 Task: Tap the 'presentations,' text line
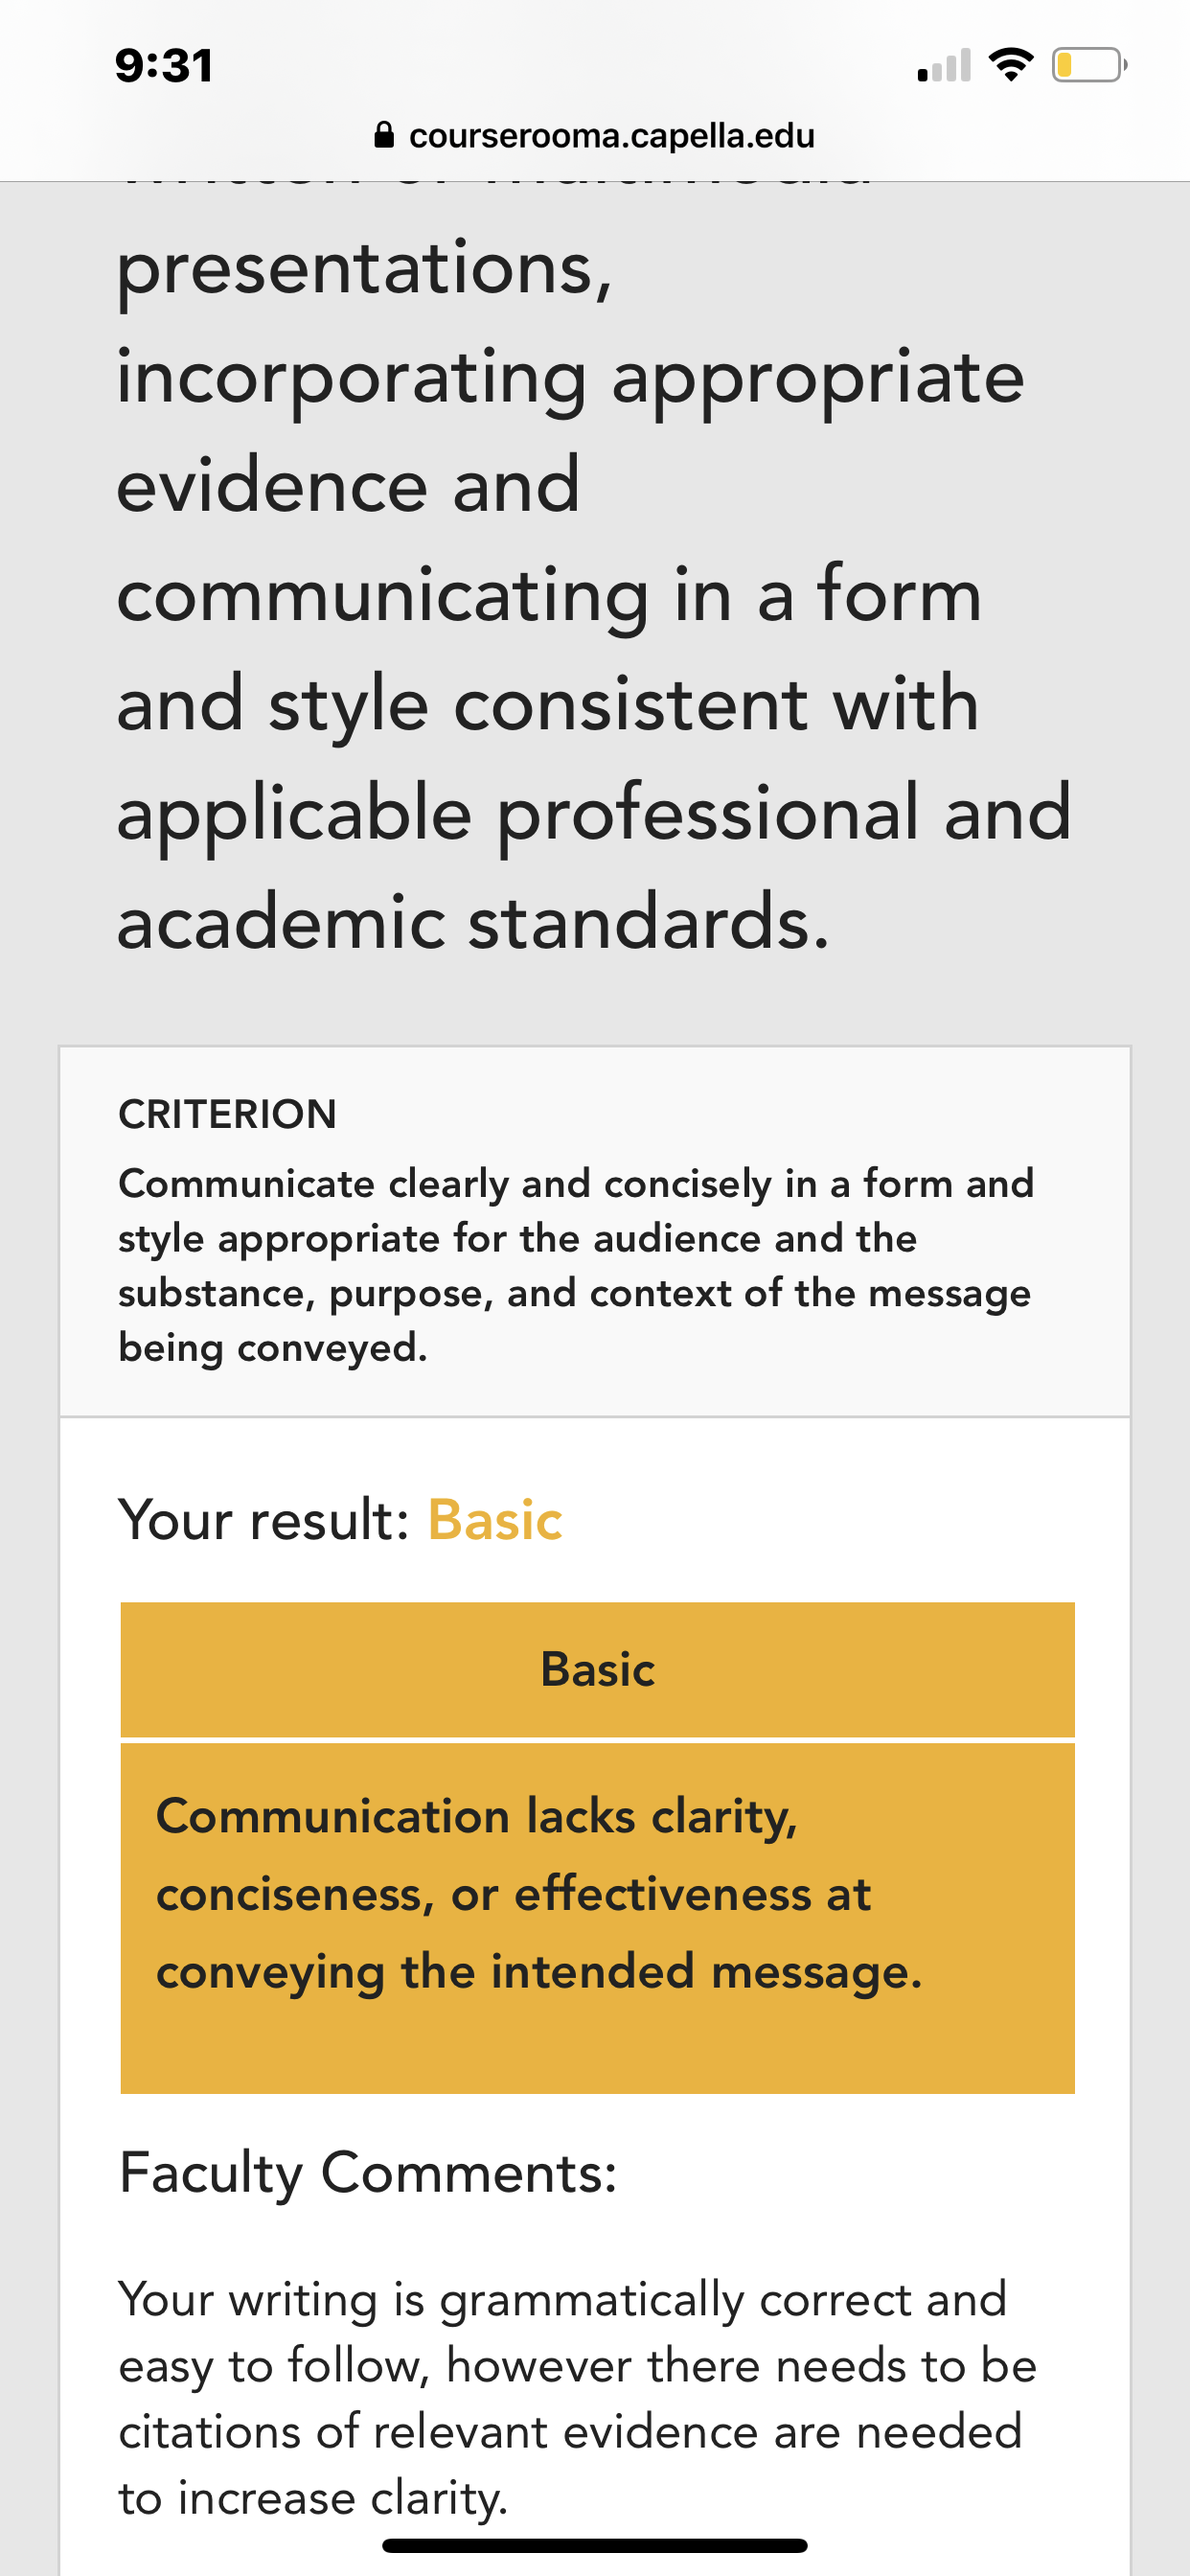pyautogui.click(x=364, y=270)
